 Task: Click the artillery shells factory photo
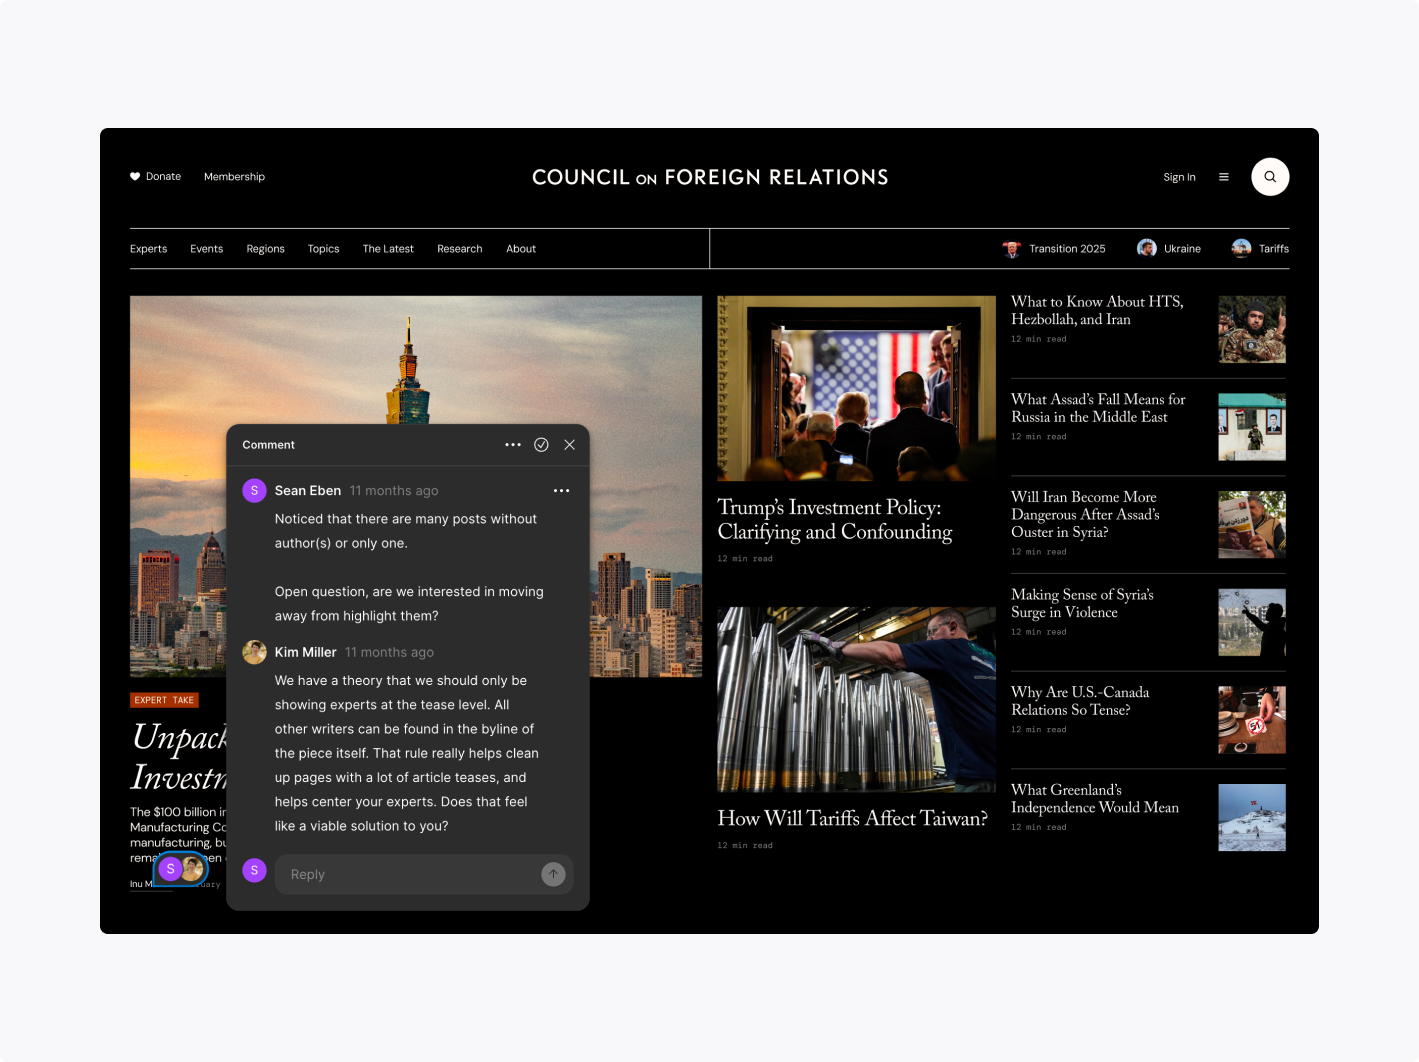point(856,699)
